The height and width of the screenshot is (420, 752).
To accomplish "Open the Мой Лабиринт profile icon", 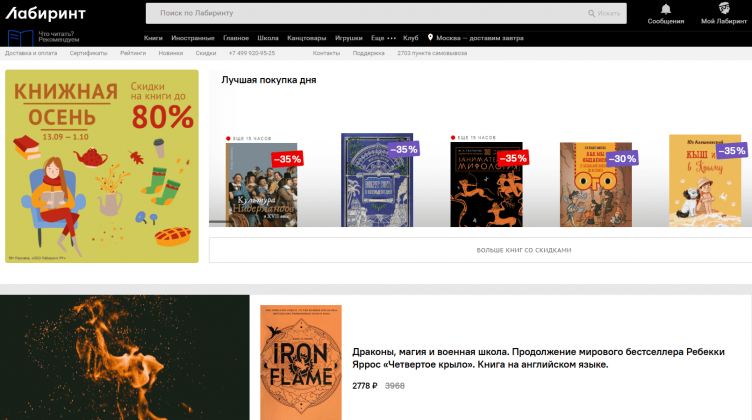I will click(x=722, y=9).
